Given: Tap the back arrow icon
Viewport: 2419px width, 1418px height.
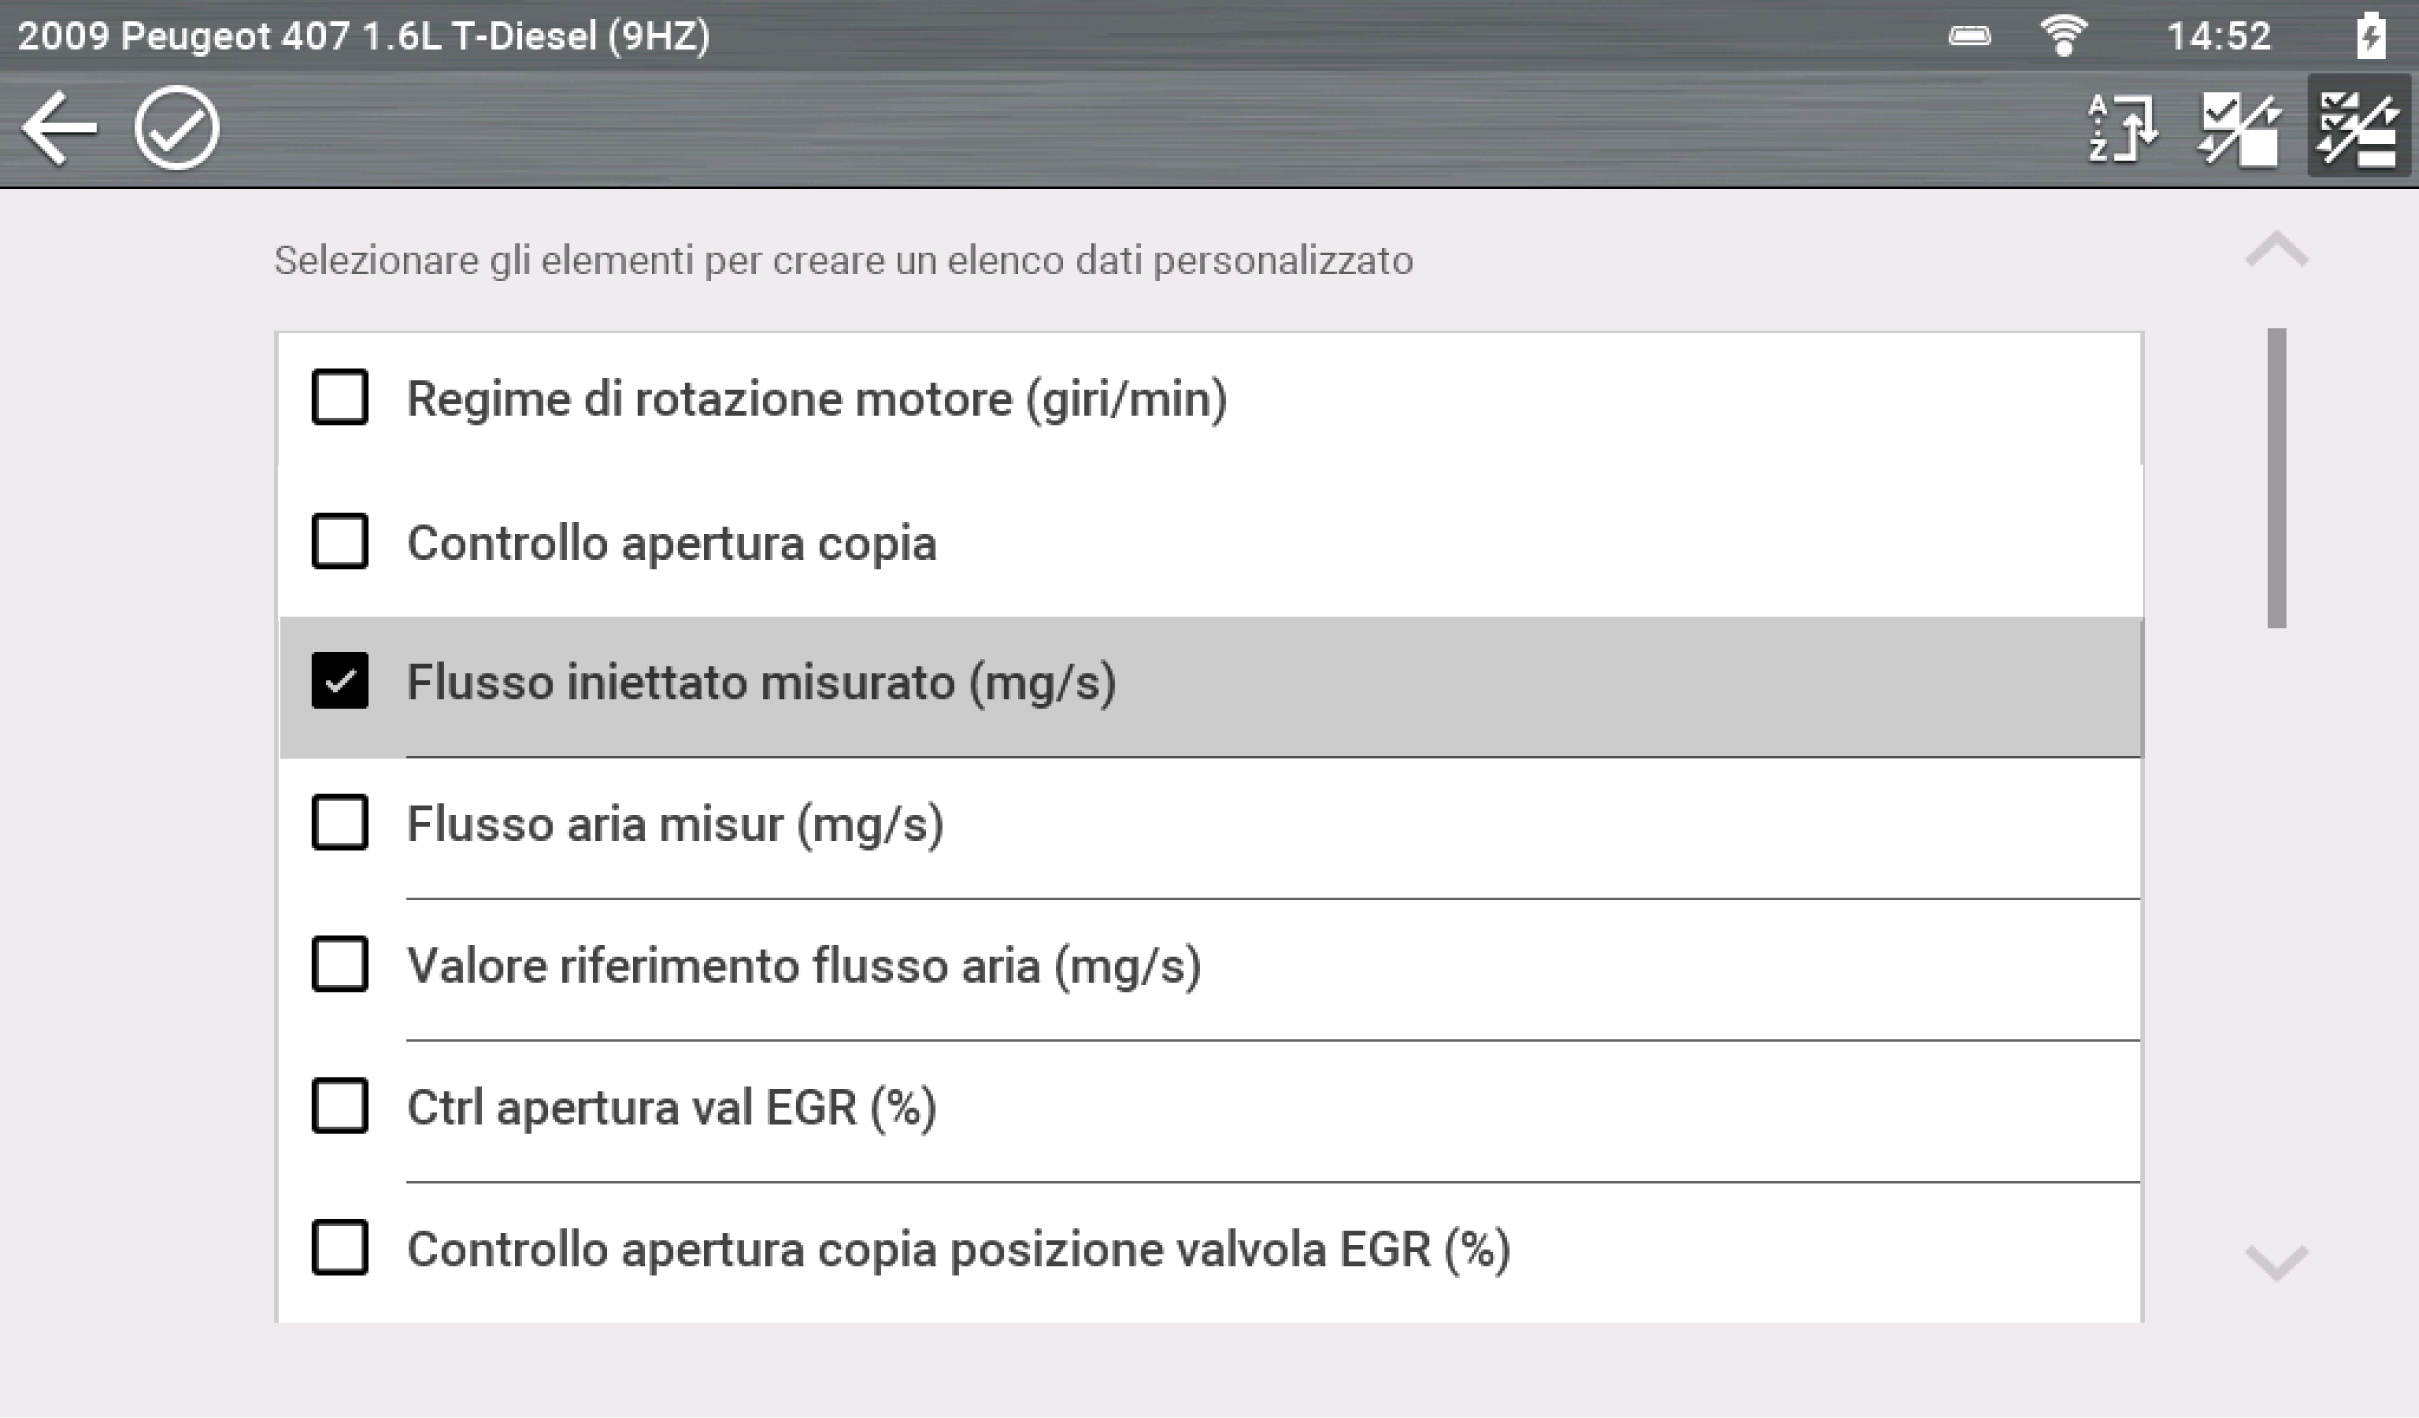Looking at the screenshot, I should [60, 128].
